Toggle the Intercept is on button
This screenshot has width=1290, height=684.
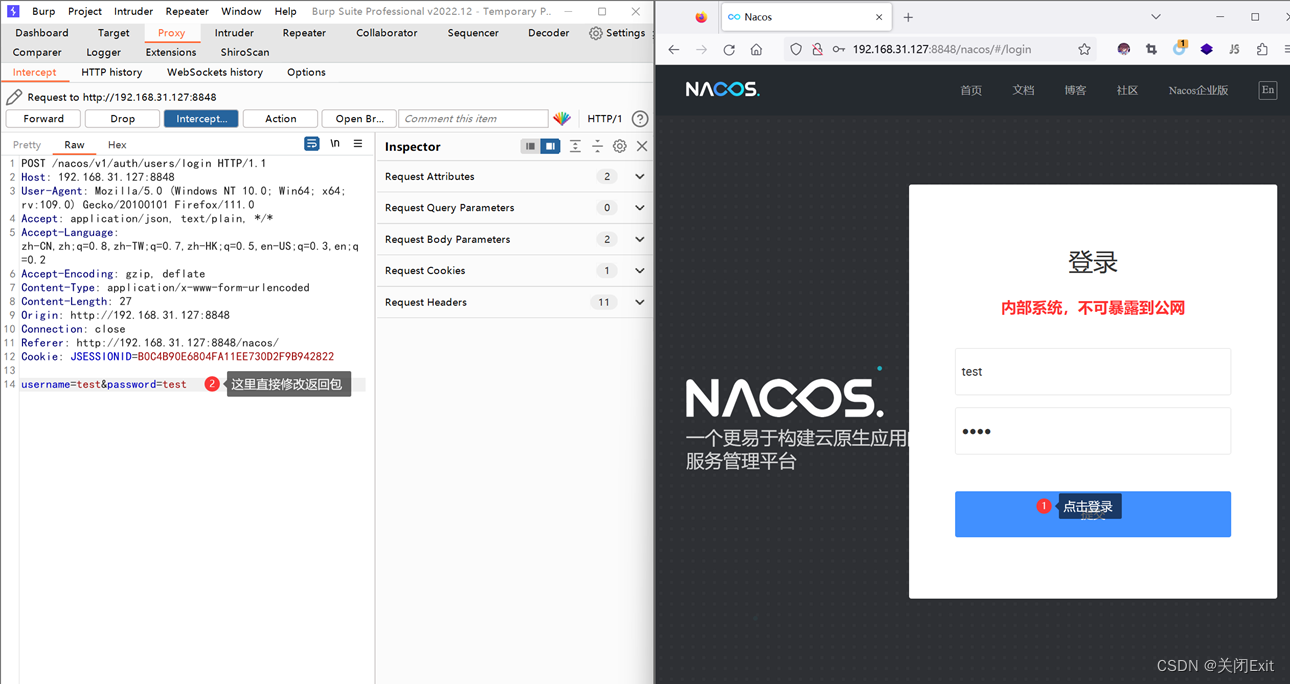[x=201, y=118]
